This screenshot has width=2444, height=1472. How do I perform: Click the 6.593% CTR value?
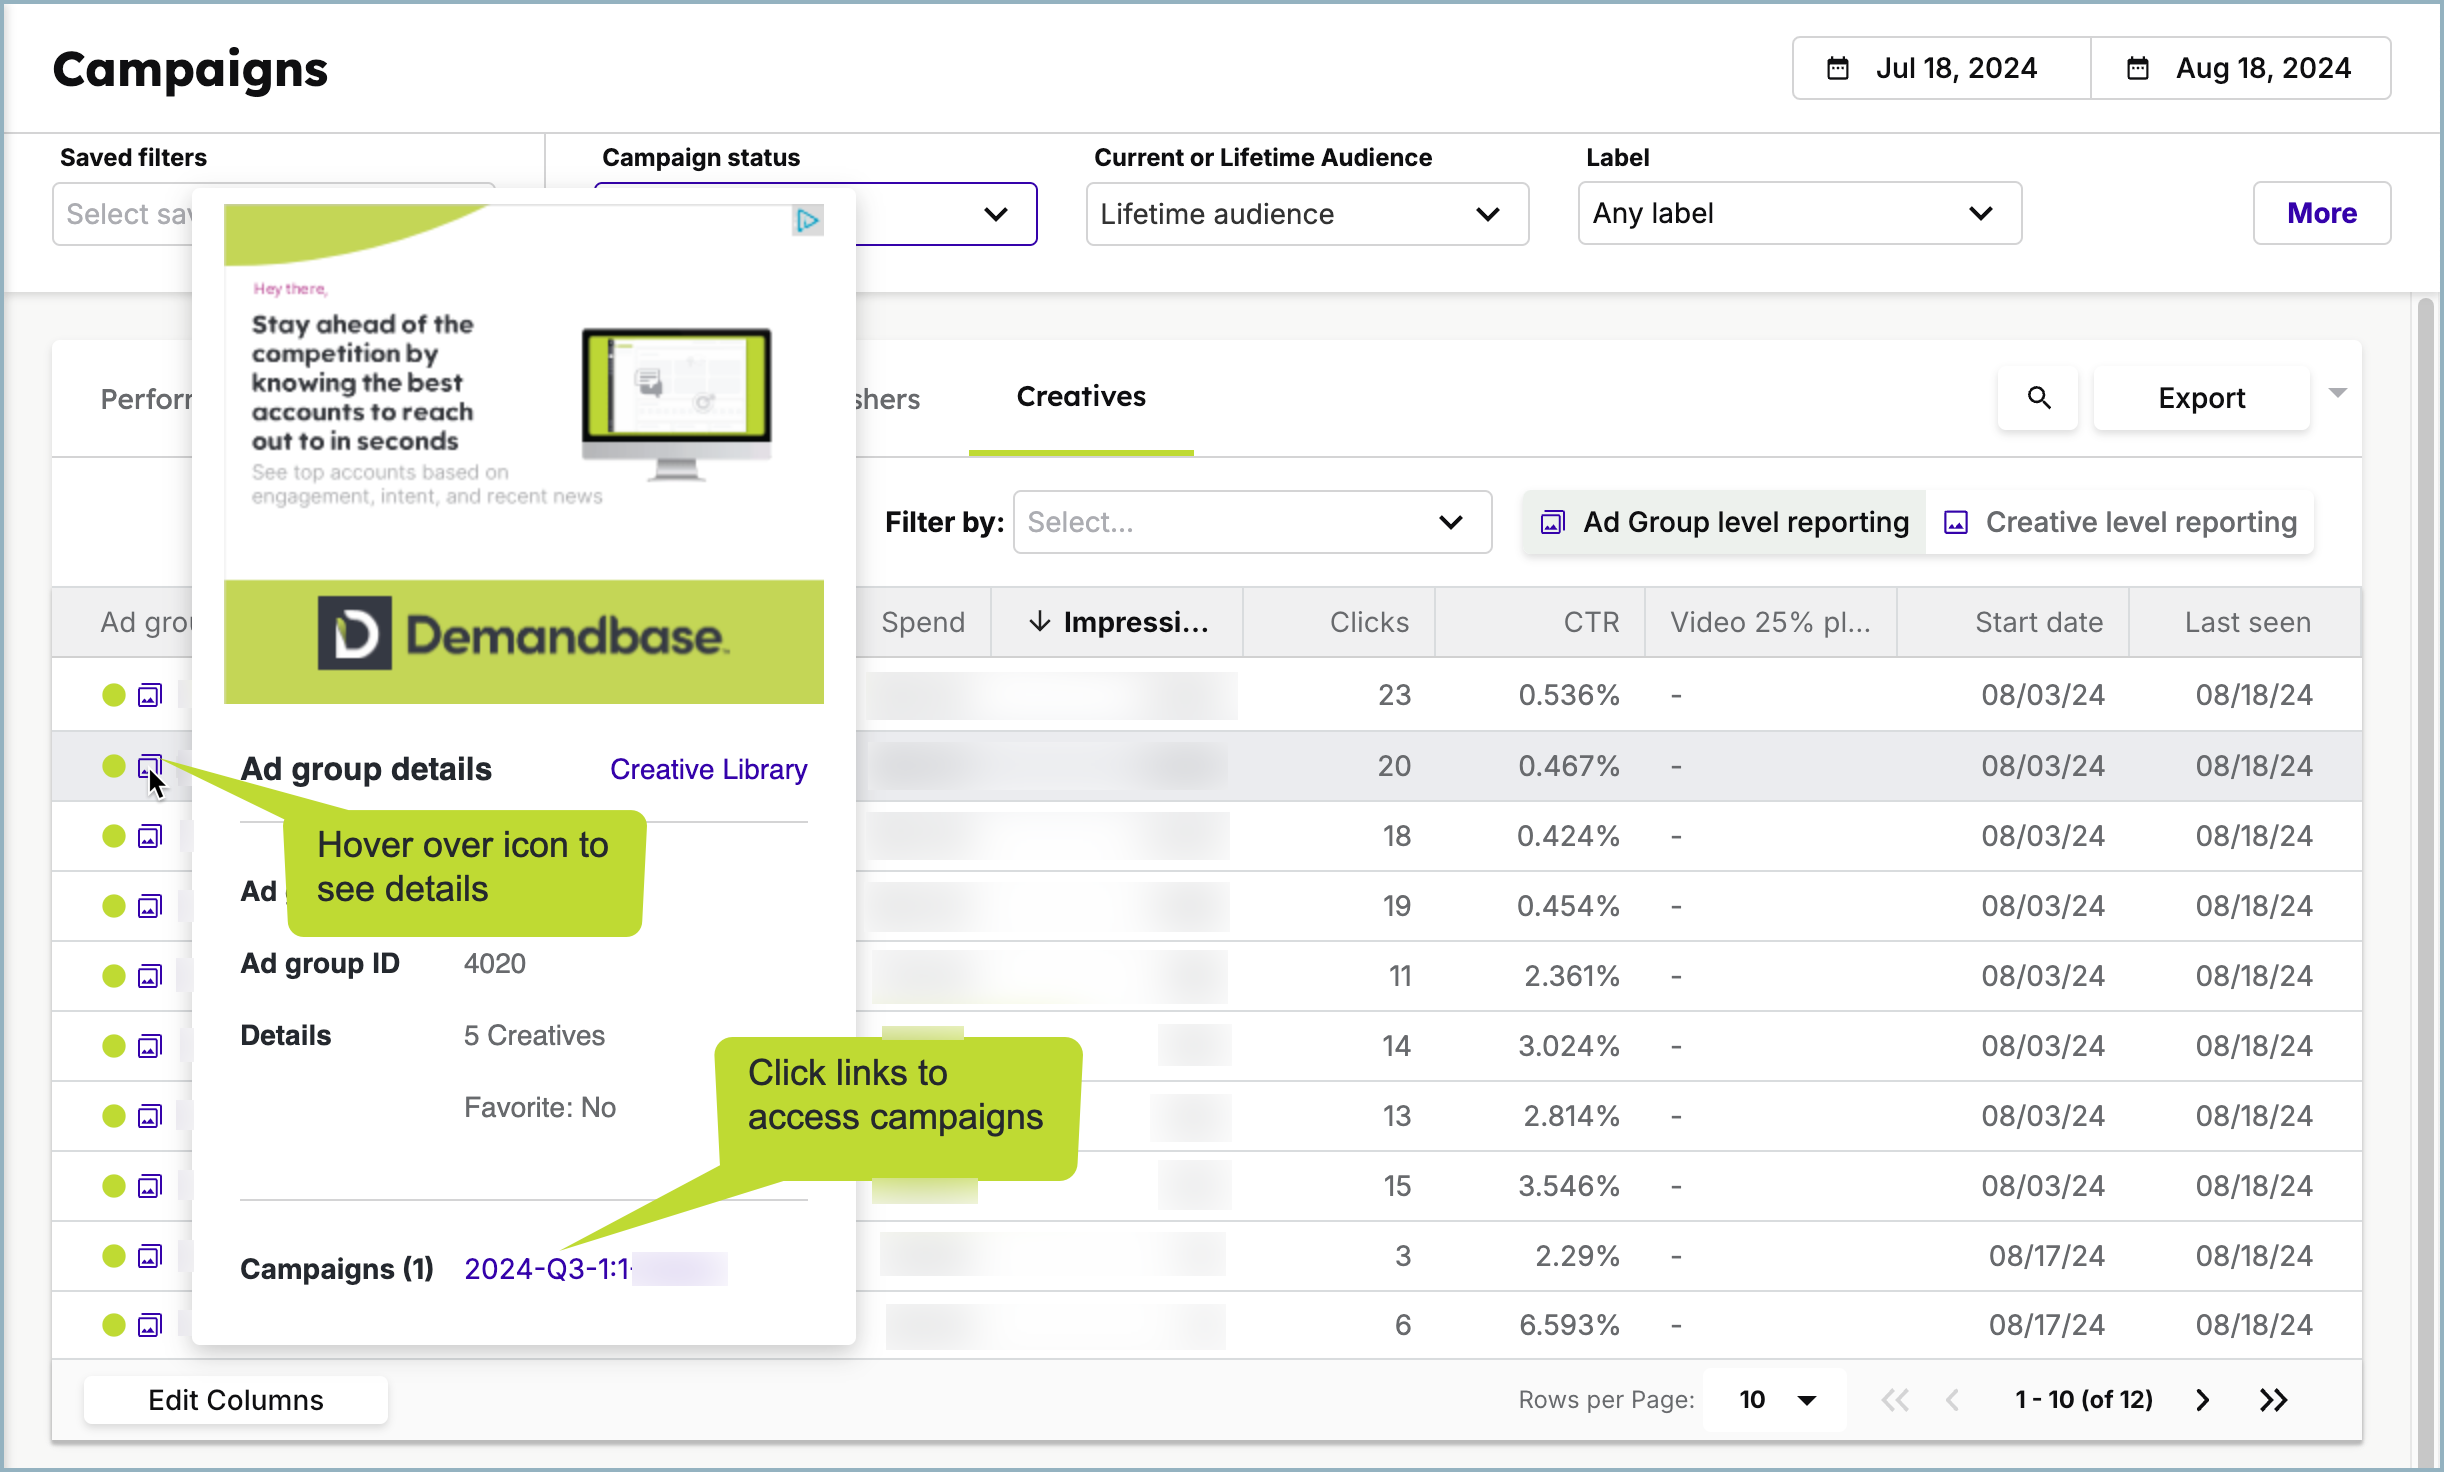click(x=1569, y=1325)
